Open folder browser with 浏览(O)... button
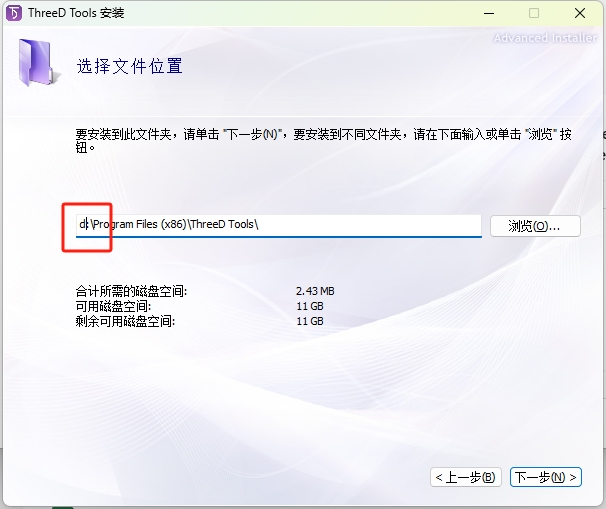This screenshot has width=606, height=509. [535, 226]
